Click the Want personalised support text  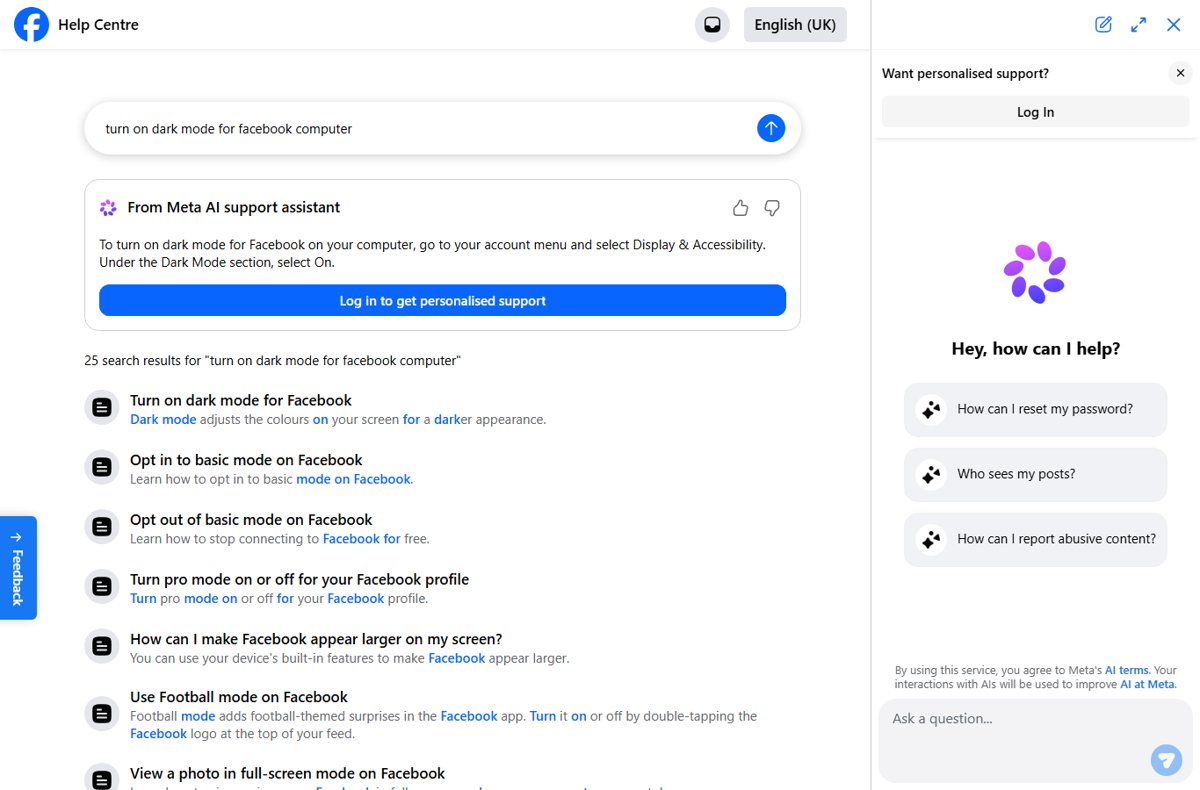click(965, 74)
